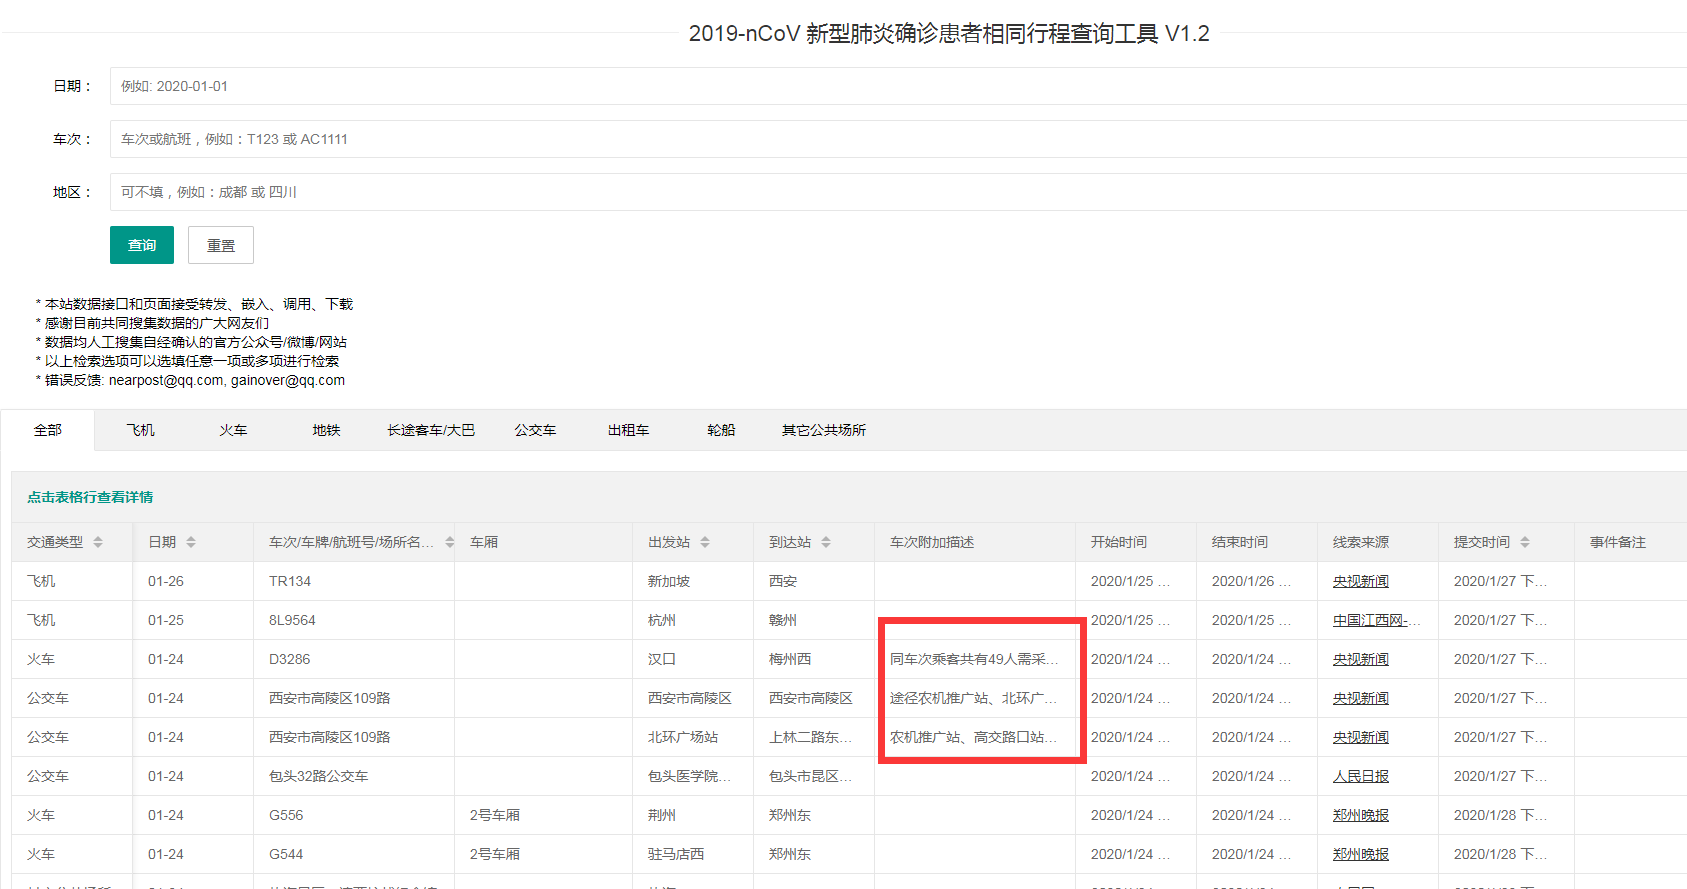Sort by 提交时间 column arrows
1687x889 pixels.
coord(1525,542)
